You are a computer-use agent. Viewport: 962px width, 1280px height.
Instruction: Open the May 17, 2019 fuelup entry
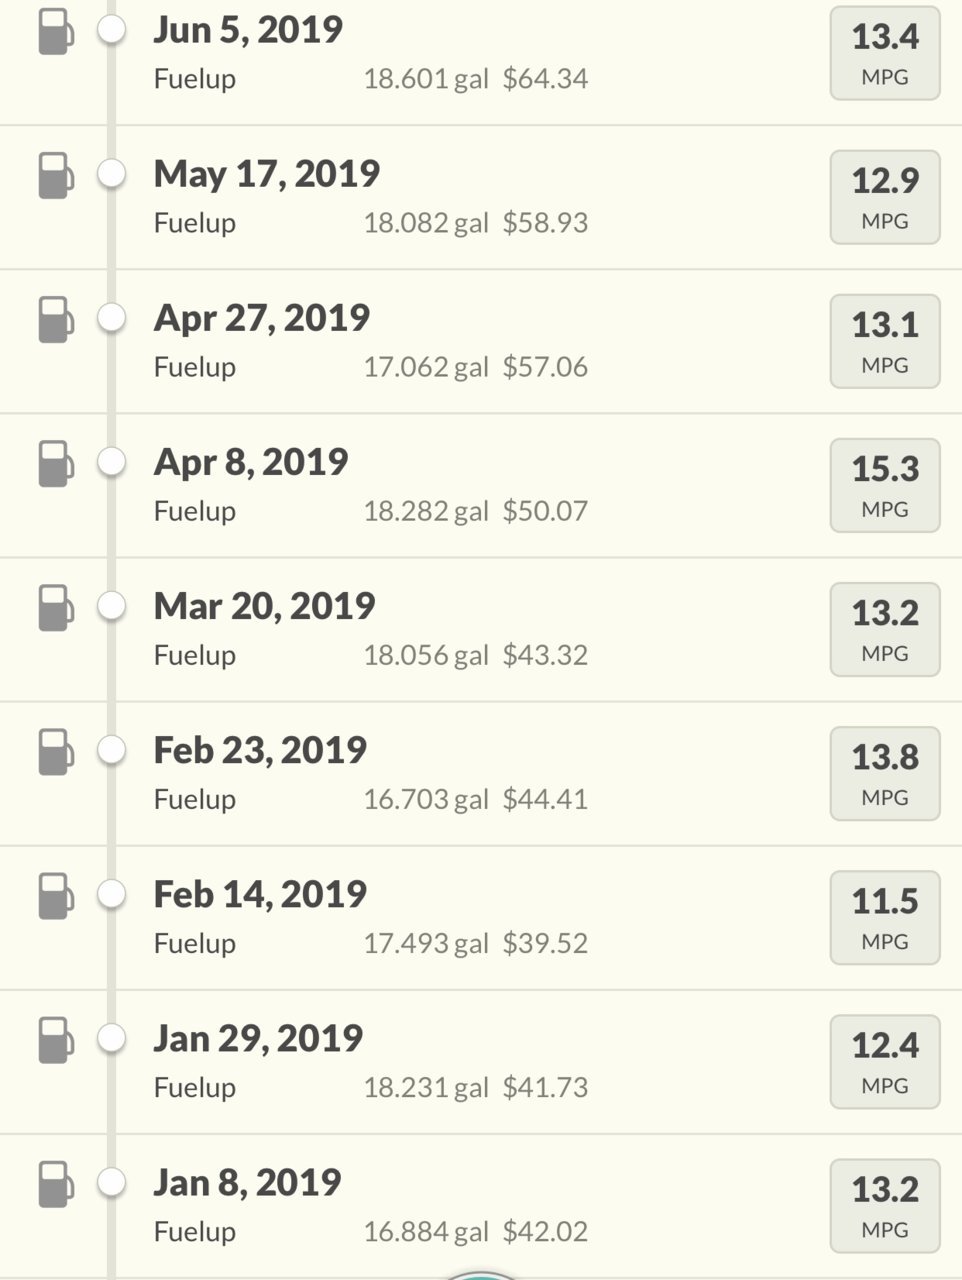click(x=481, y=198)
